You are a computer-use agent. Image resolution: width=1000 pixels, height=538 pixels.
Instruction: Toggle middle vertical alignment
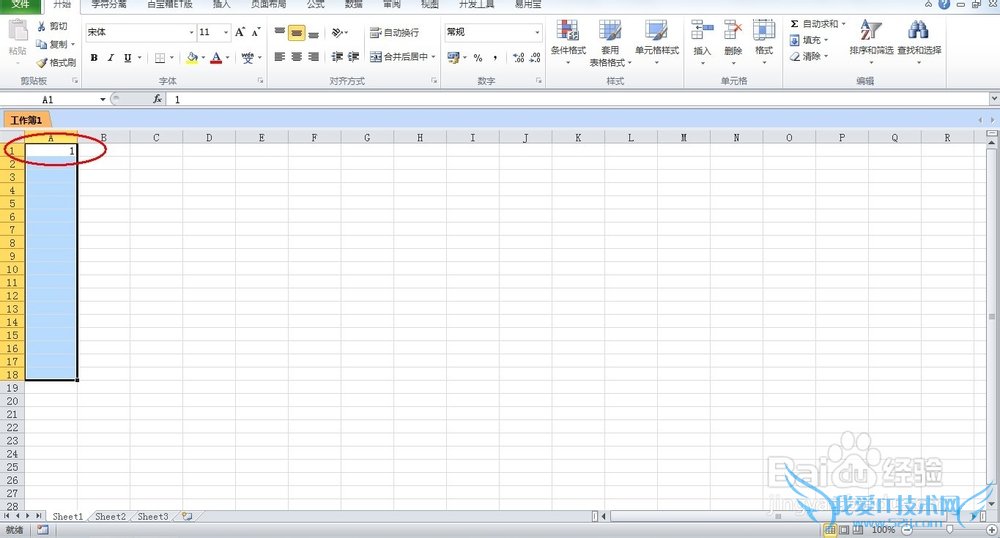[x=296, y=32]
